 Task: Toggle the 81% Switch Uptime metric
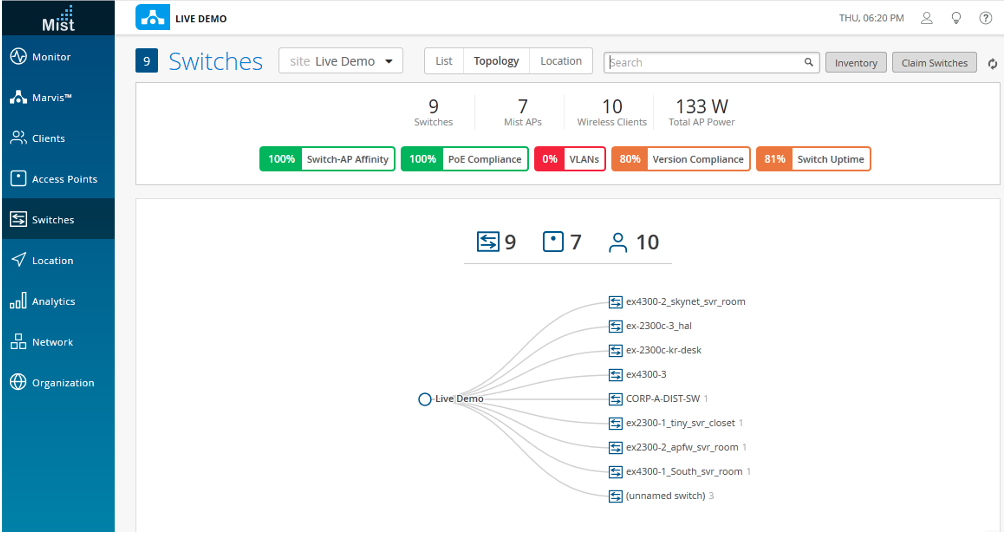click(x=813, y=159)
